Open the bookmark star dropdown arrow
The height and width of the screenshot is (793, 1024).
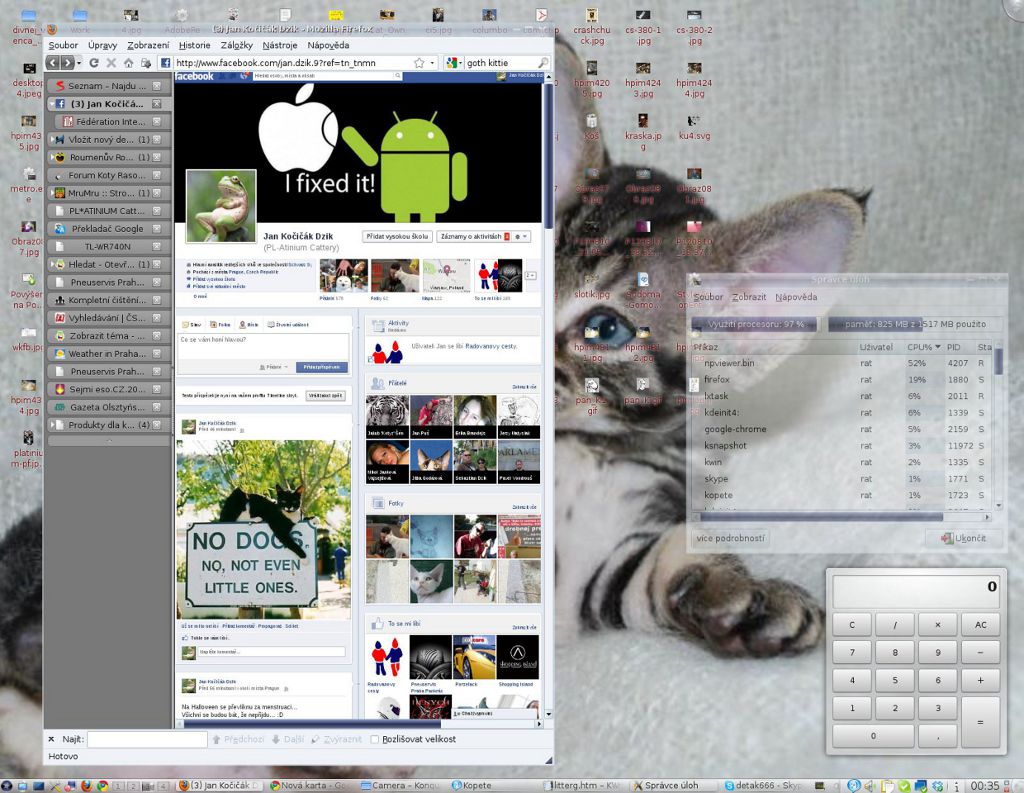point(432,63)
